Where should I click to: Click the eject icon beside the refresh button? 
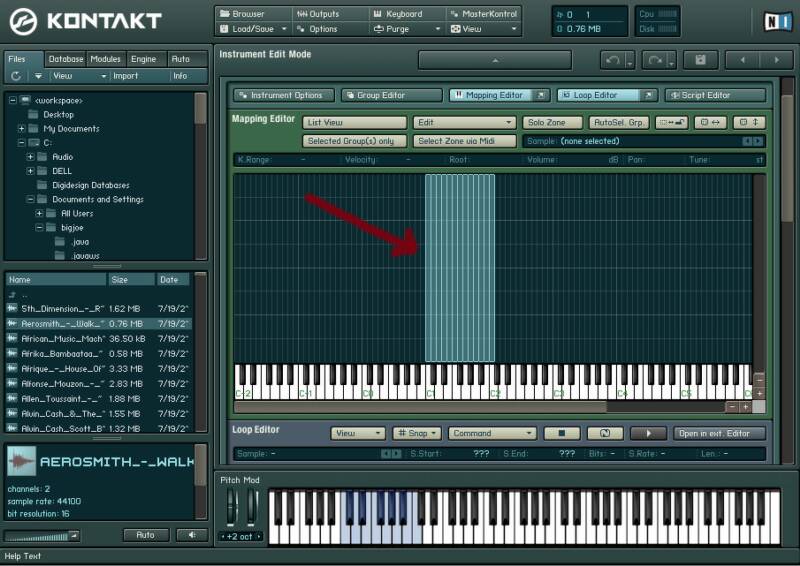[38, 76]
